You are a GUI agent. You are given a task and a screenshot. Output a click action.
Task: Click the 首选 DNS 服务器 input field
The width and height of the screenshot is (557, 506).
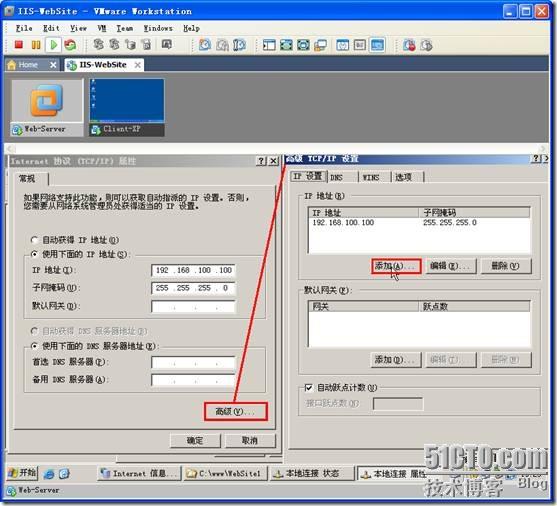193,362
